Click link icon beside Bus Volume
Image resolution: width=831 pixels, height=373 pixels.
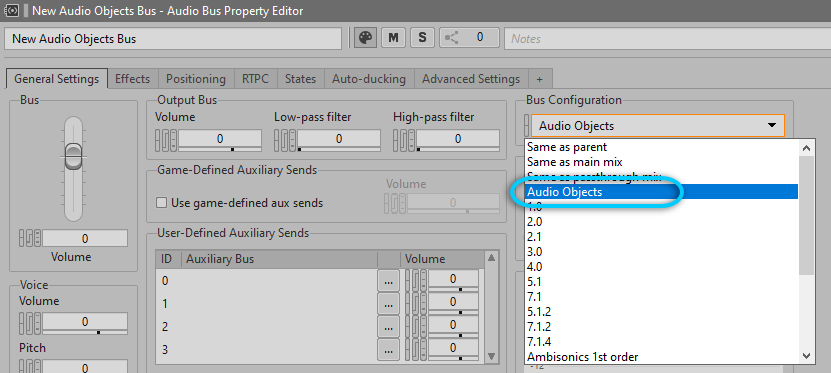pos(30,238)
